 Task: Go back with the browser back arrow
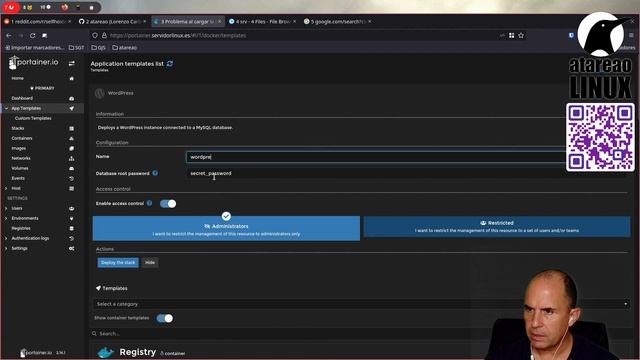[x=9, y=36]
